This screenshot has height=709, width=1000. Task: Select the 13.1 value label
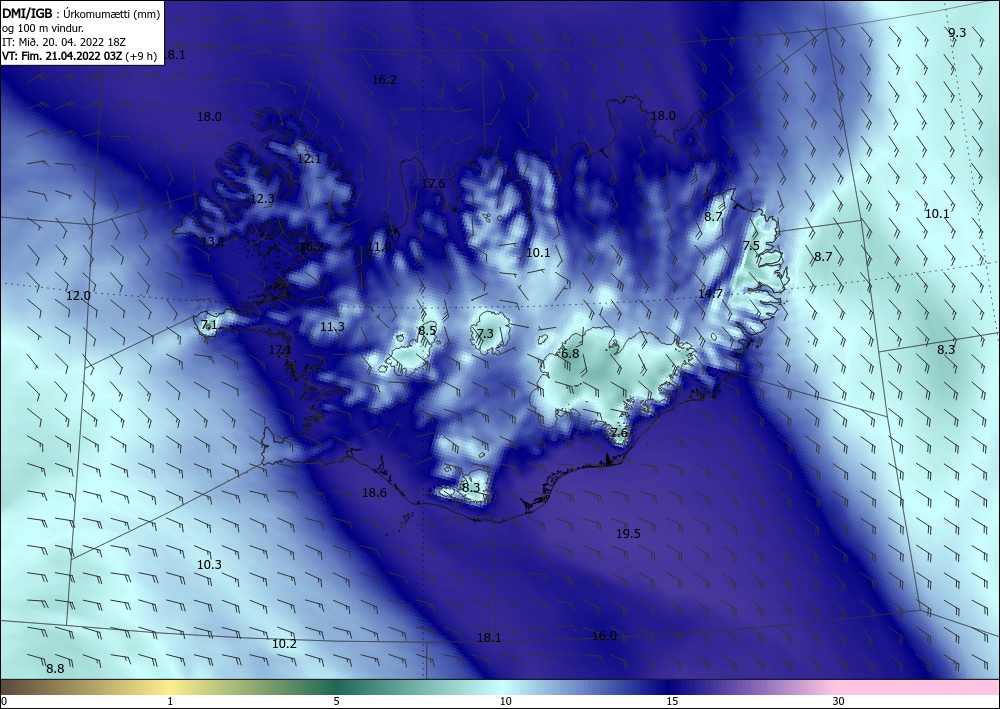[x=212, y=242]
